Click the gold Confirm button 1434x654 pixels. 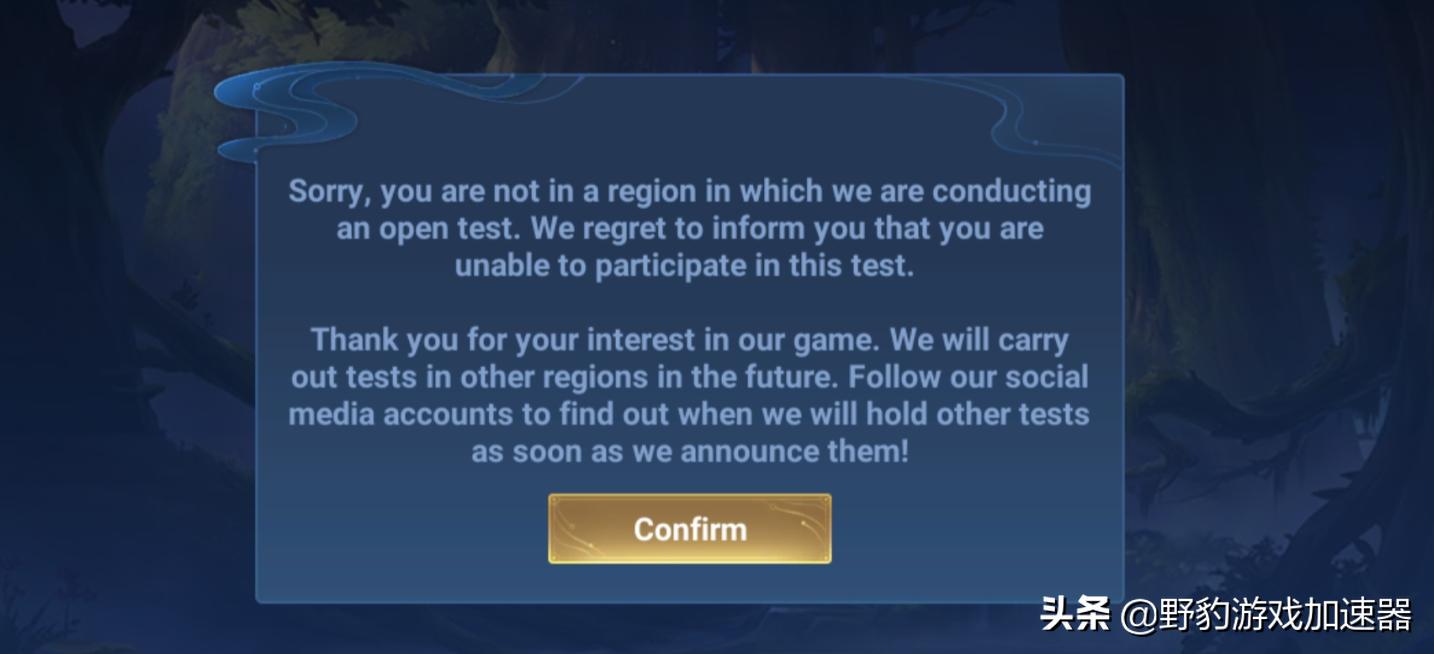(x=689, y=528)
